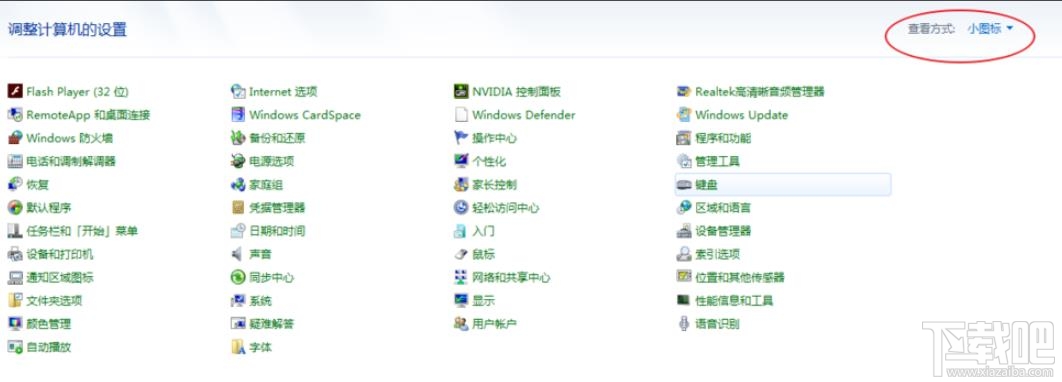This screenshot has height=382, width=1062.
Task: Open the 电源选项 icon
Action: point(238,161)
